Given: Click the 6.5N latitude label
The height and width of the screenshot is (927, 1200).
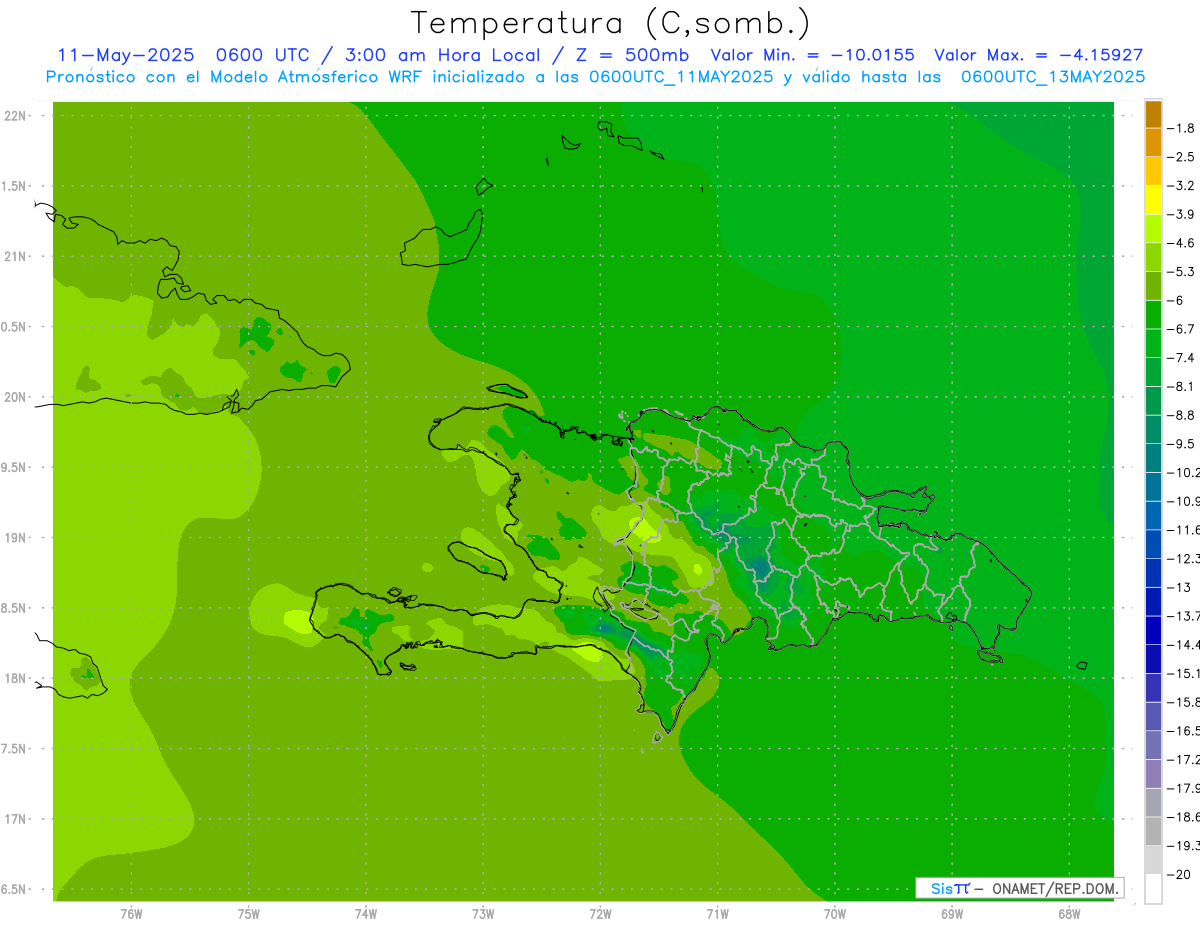Looking at the screenshot, I should point(15,890).
